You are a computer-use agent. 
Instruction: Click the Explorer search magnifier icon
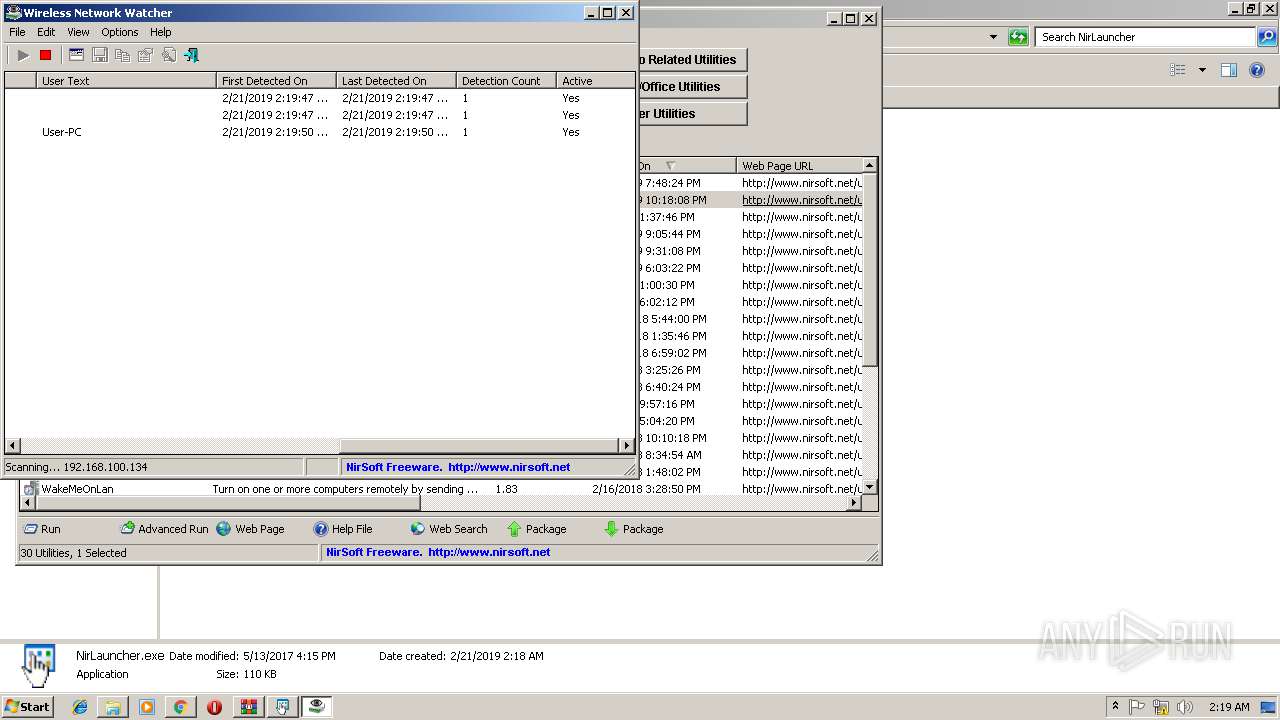[x=1267, y=37]
